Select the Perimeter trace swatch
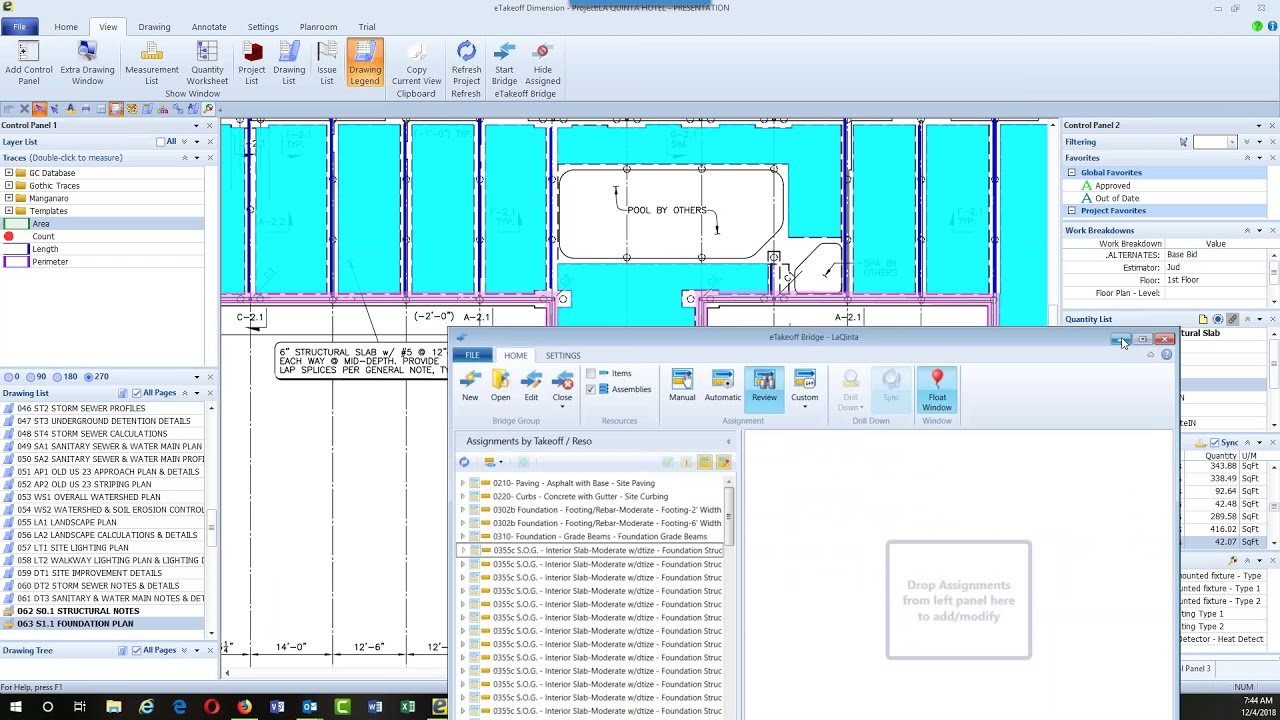 coord(15,262)
